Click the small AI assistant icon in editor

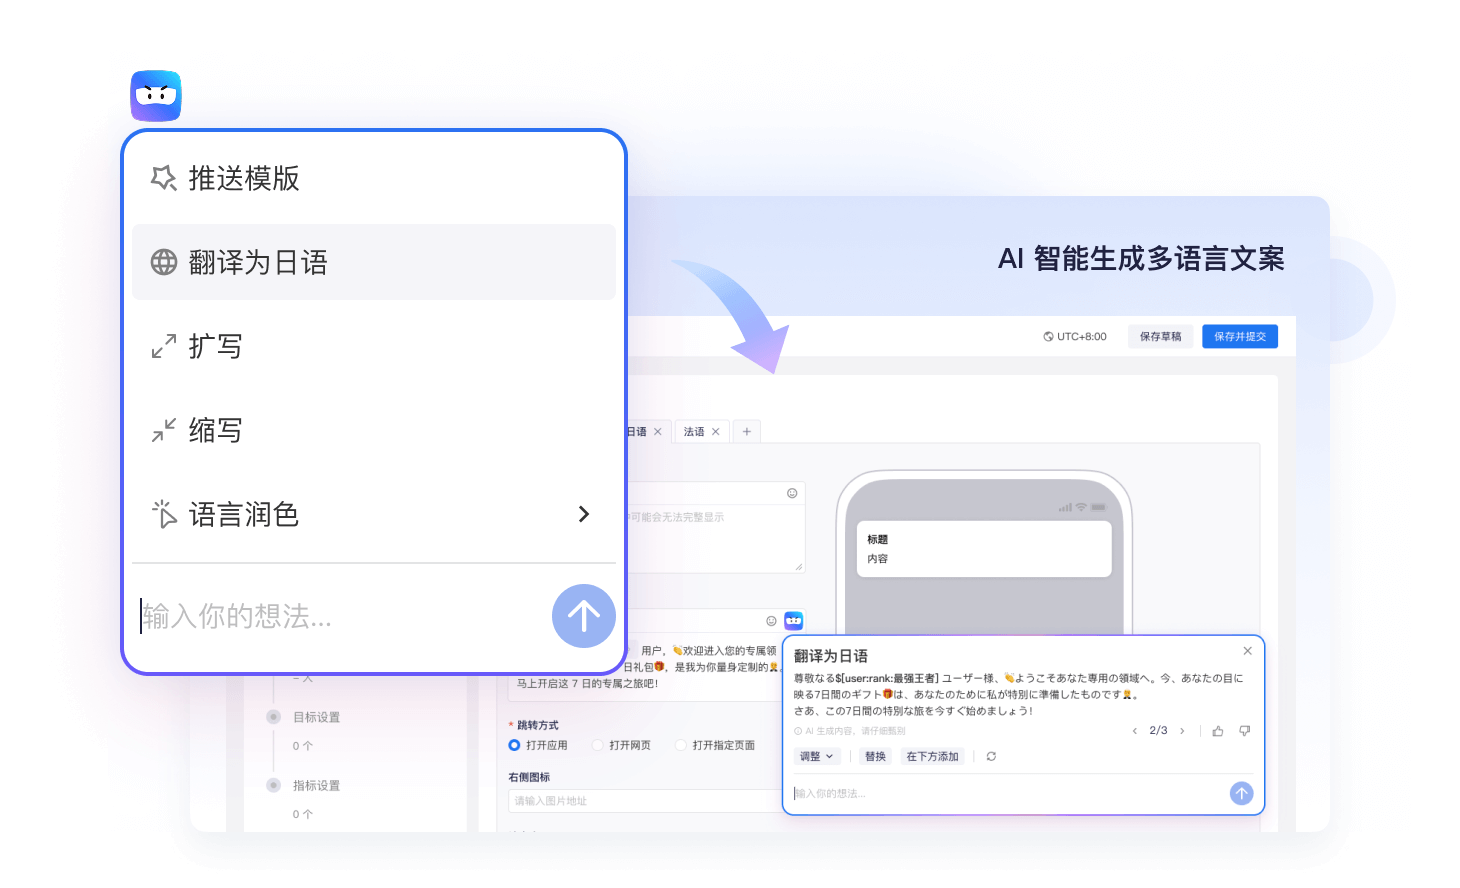[793, 621]
